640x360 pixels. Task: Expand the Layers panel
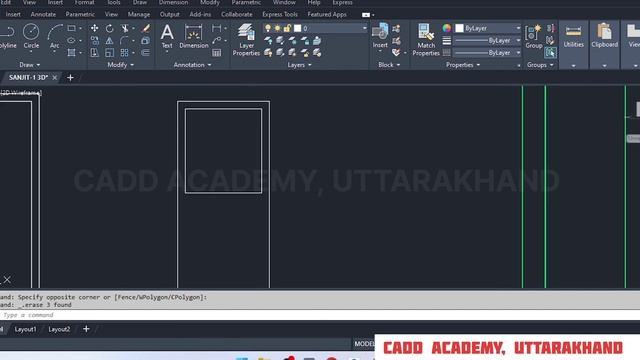pyautogui.click(x=299, y=65)
